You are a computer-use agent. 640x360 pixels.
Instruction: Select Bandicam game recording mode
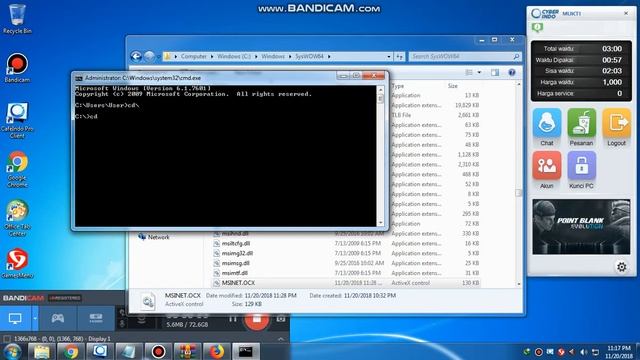58,318
